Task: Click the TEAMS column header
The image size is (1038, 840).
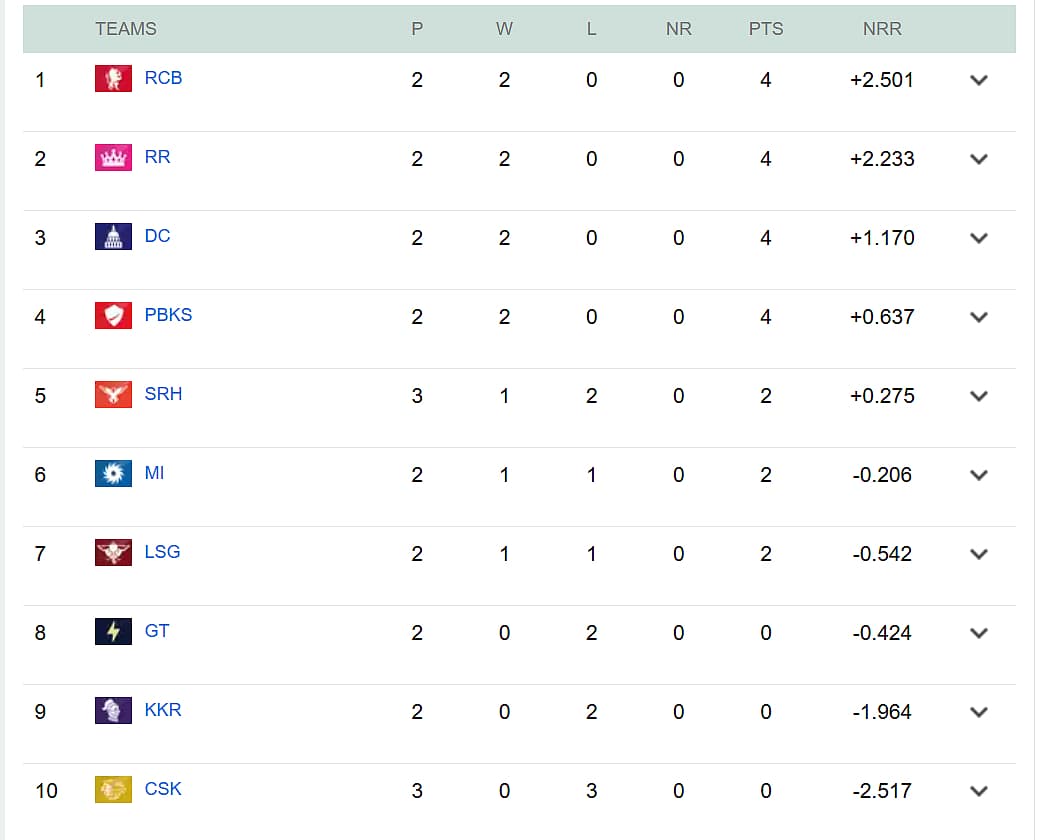Action: coord(126,29)
